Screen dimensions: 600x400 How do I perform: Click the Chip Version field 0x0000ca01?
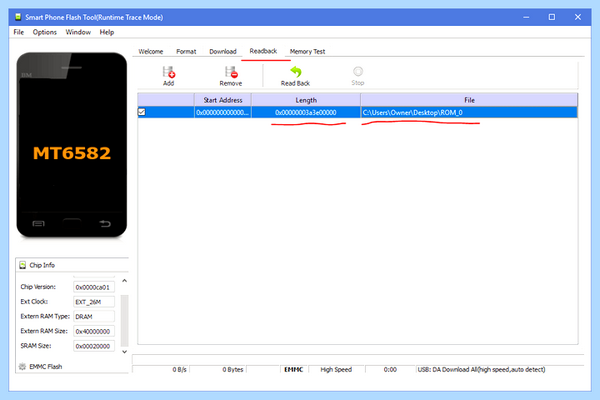pos(94,287)
